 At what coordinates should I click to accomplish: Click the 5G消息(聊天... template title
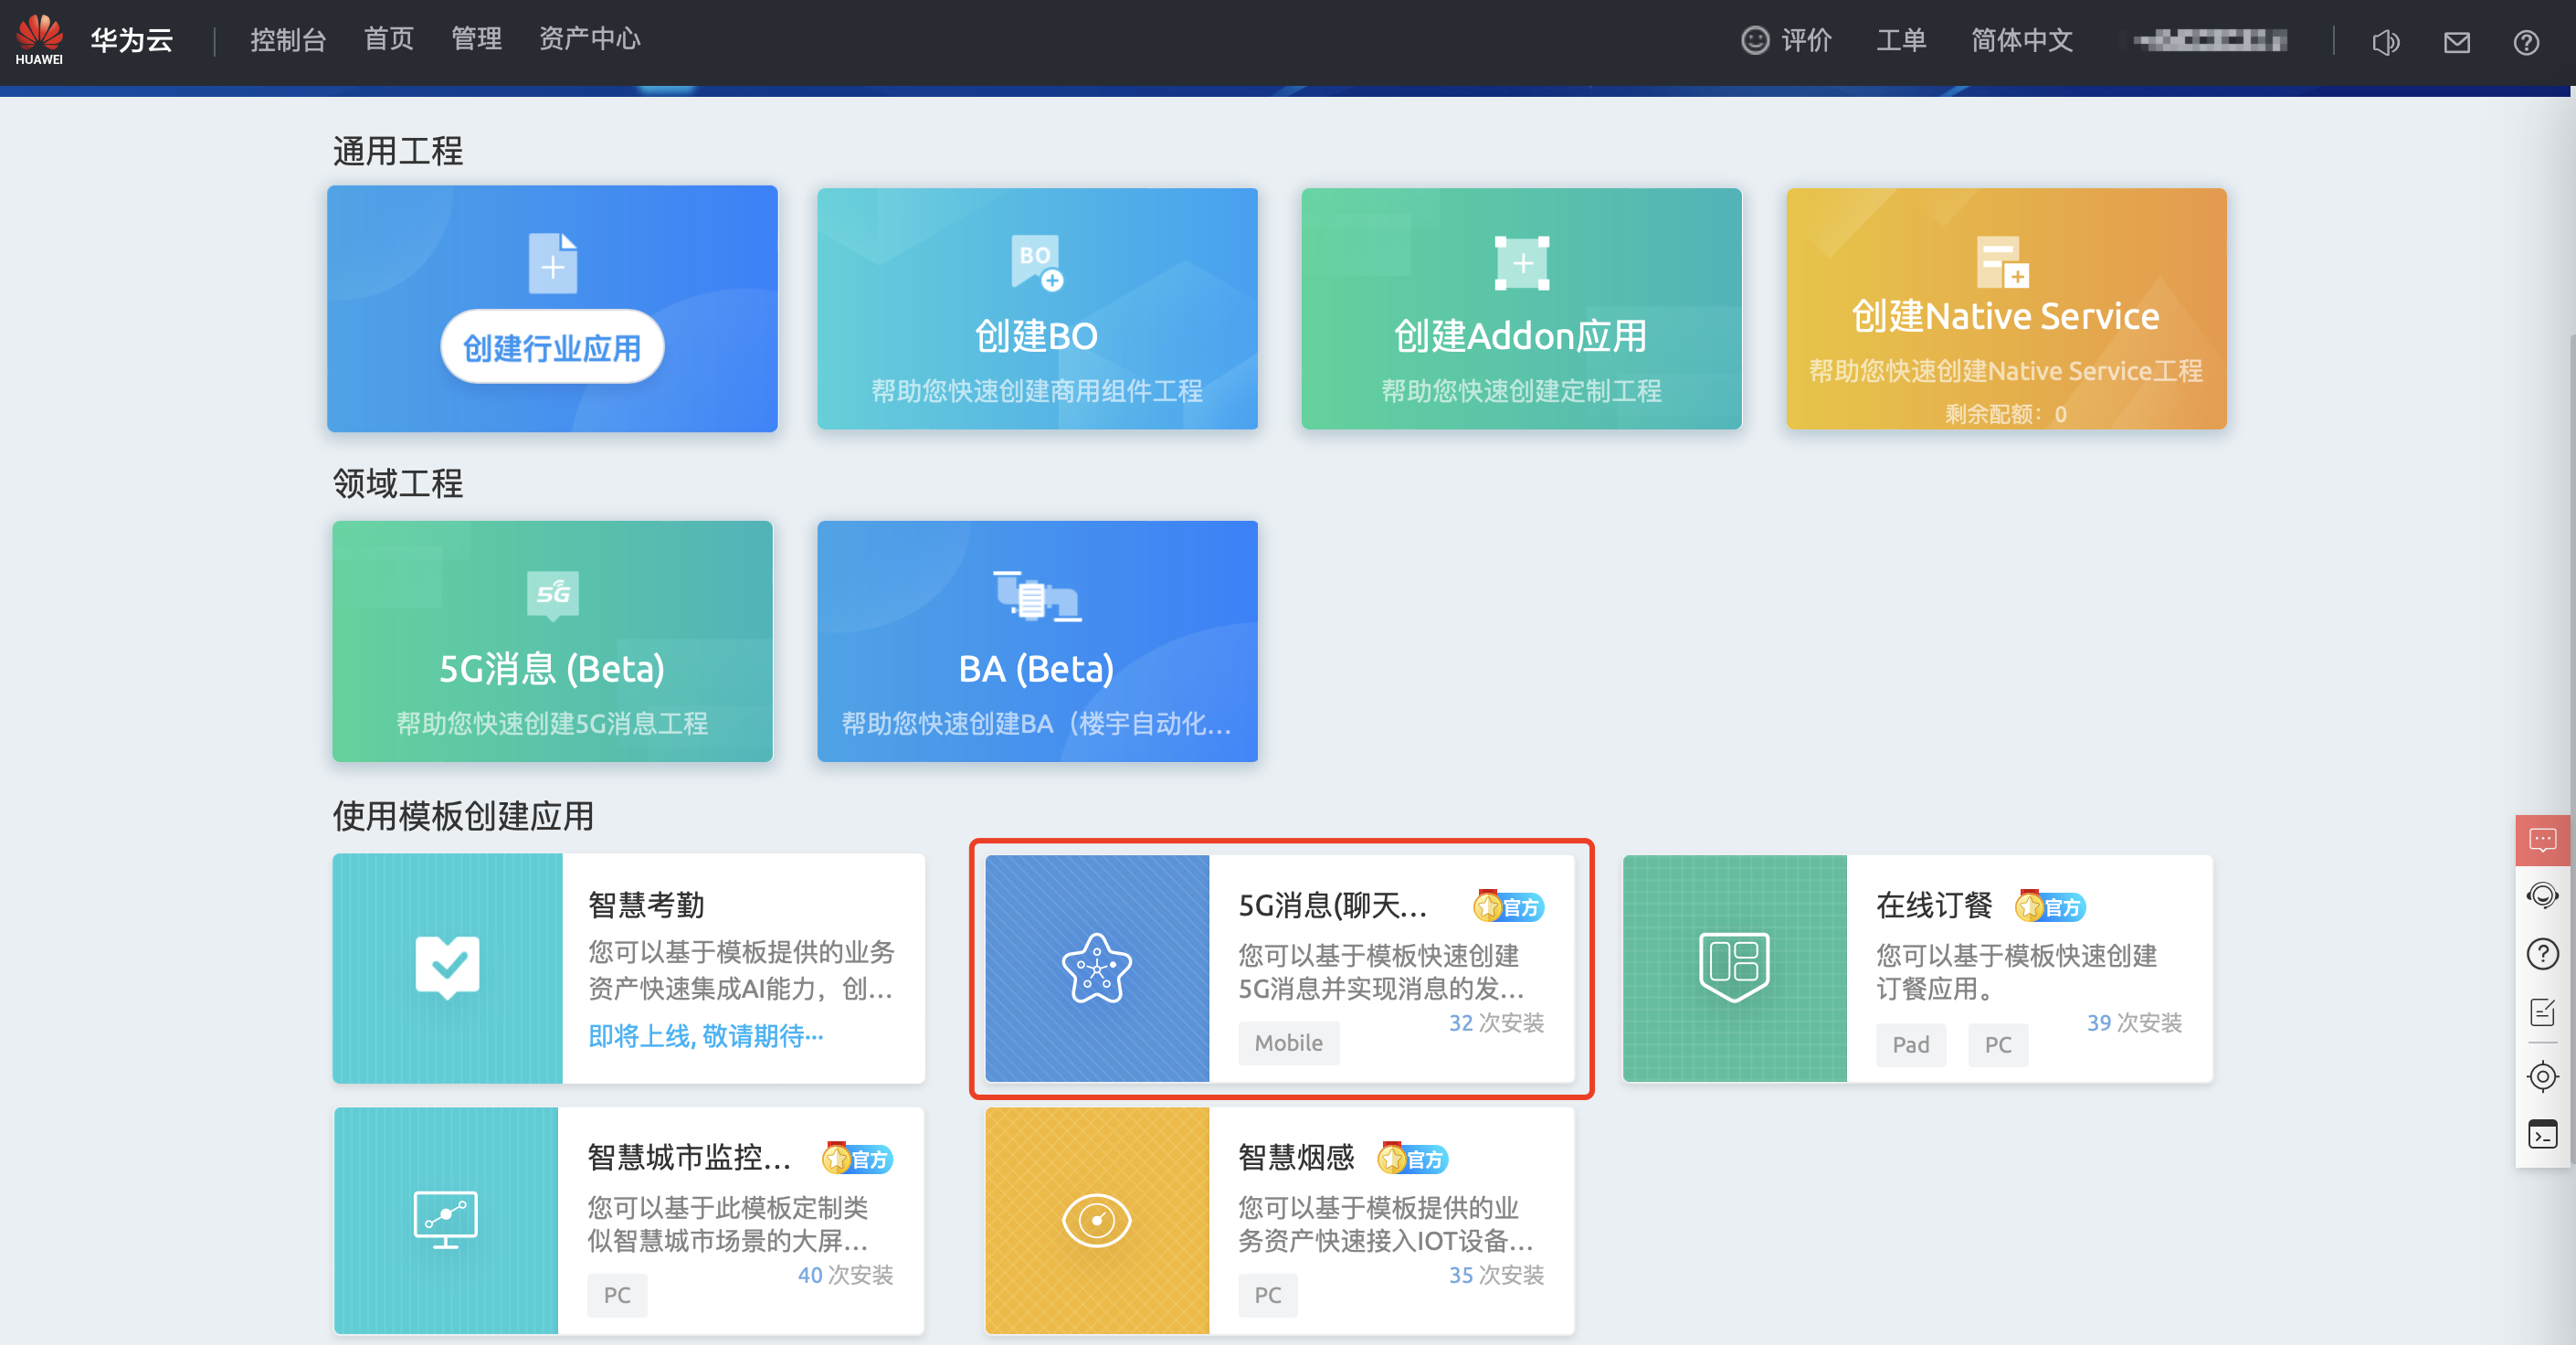[x=1332, y=906]
